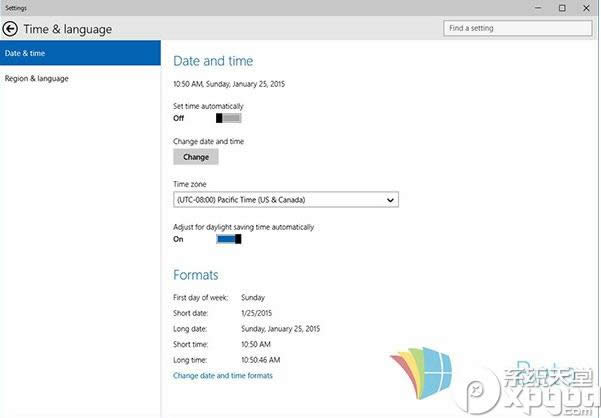Maximize the Settings window
601x418 pixels.
[x=561, y=8]
